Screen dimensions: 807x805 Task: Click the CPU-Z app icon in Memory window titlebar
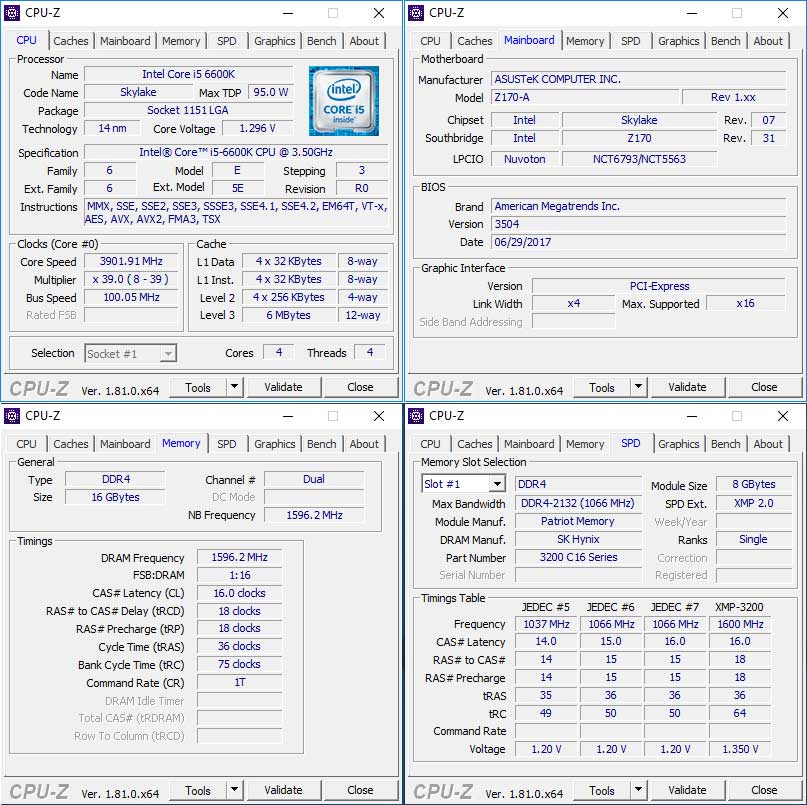click(12, 415)
